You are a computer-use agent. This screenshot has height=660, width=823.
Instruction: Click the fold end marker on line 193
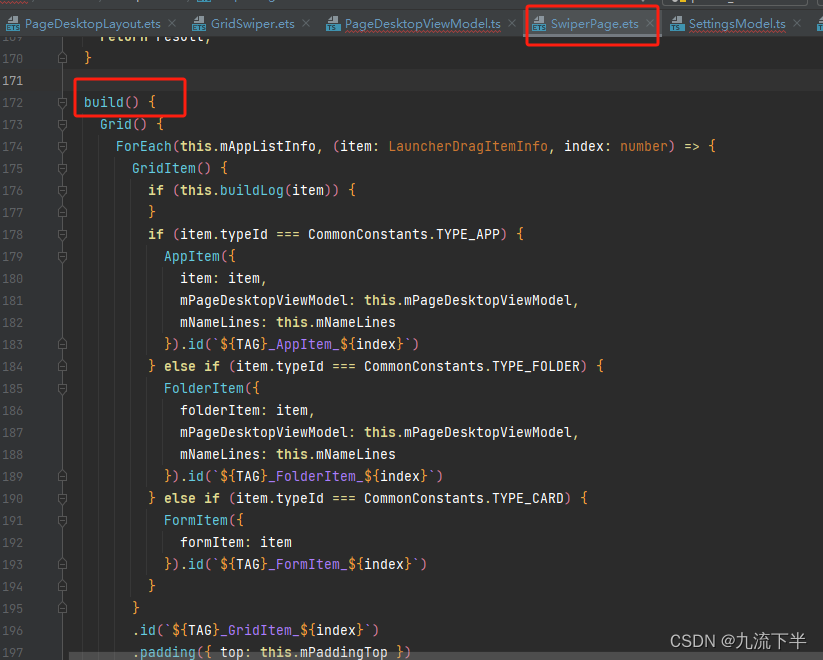click(x=62, y=564)
